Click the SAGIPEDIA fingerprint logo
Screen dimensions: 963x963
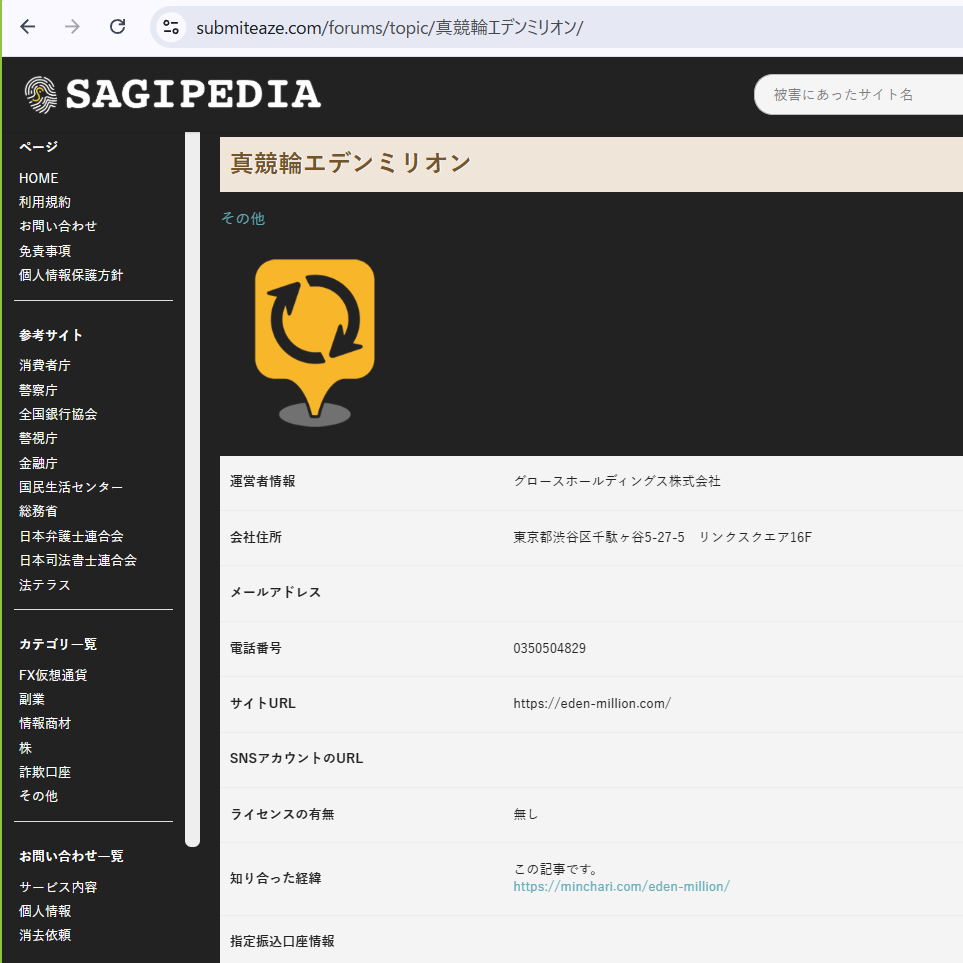coord(42,94)
